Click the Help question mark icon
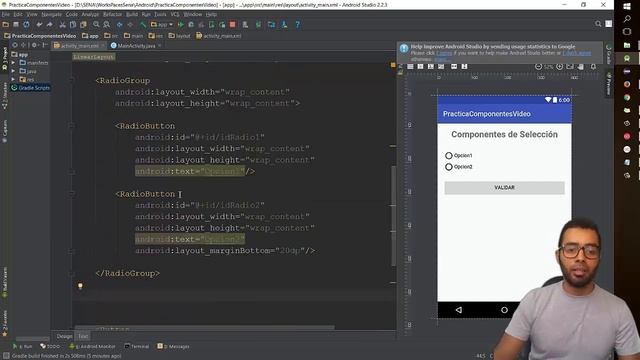640x360 pixels. pyautogui.click(x=298, y=24)
